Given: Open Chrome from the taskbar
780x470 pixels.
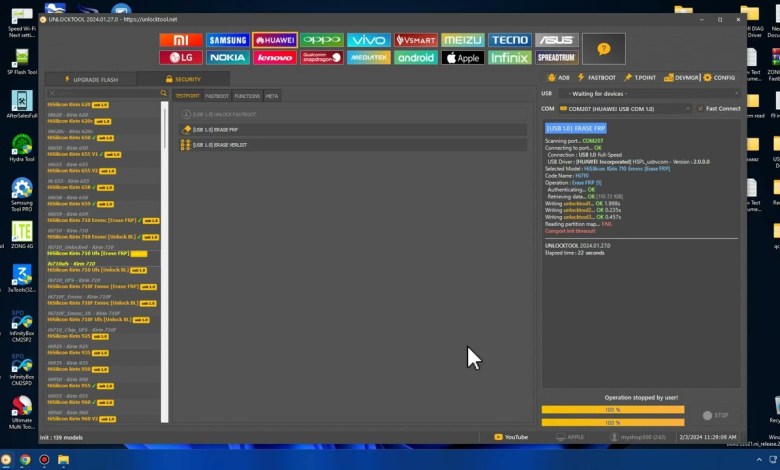Looking at the screenshot, I should pyautogui.click(x=25, y=460).
